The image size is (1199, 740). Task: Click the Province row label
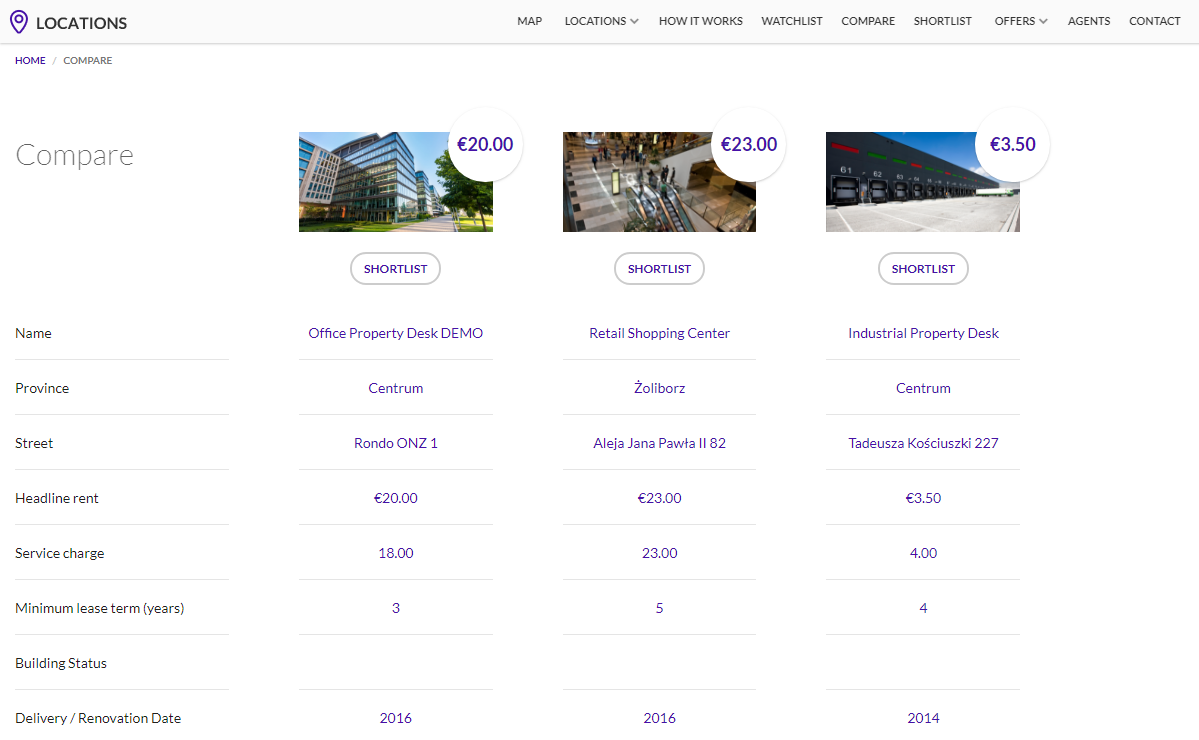click(42, 388)
